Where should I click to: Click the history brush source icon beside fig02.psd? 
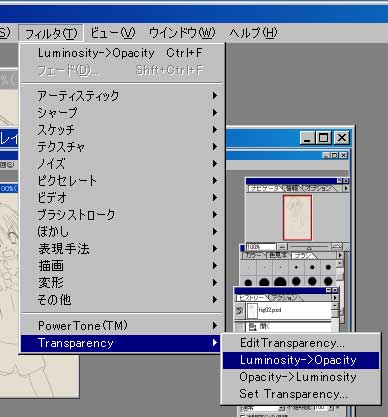239,311
